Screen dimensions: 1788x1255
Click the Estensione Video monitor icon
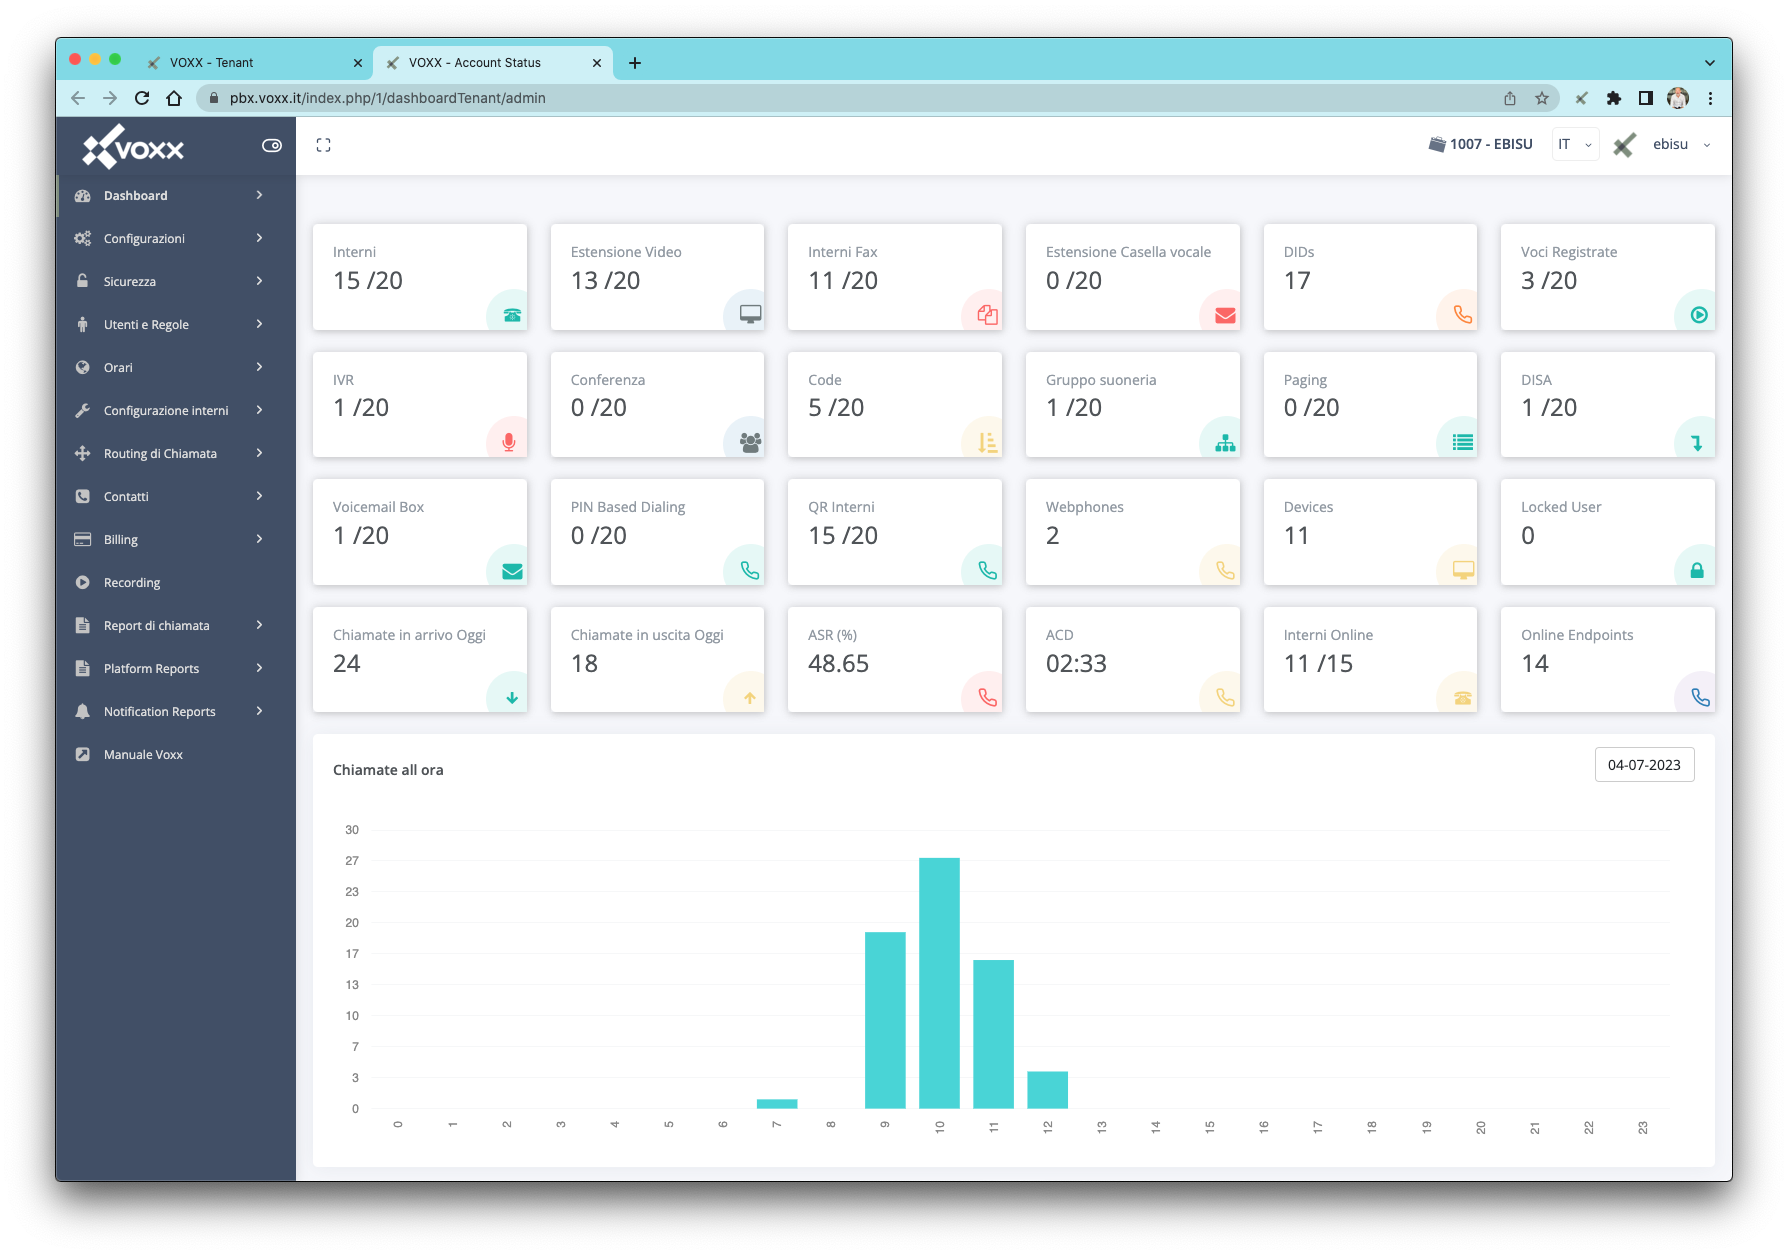[750, 314]
